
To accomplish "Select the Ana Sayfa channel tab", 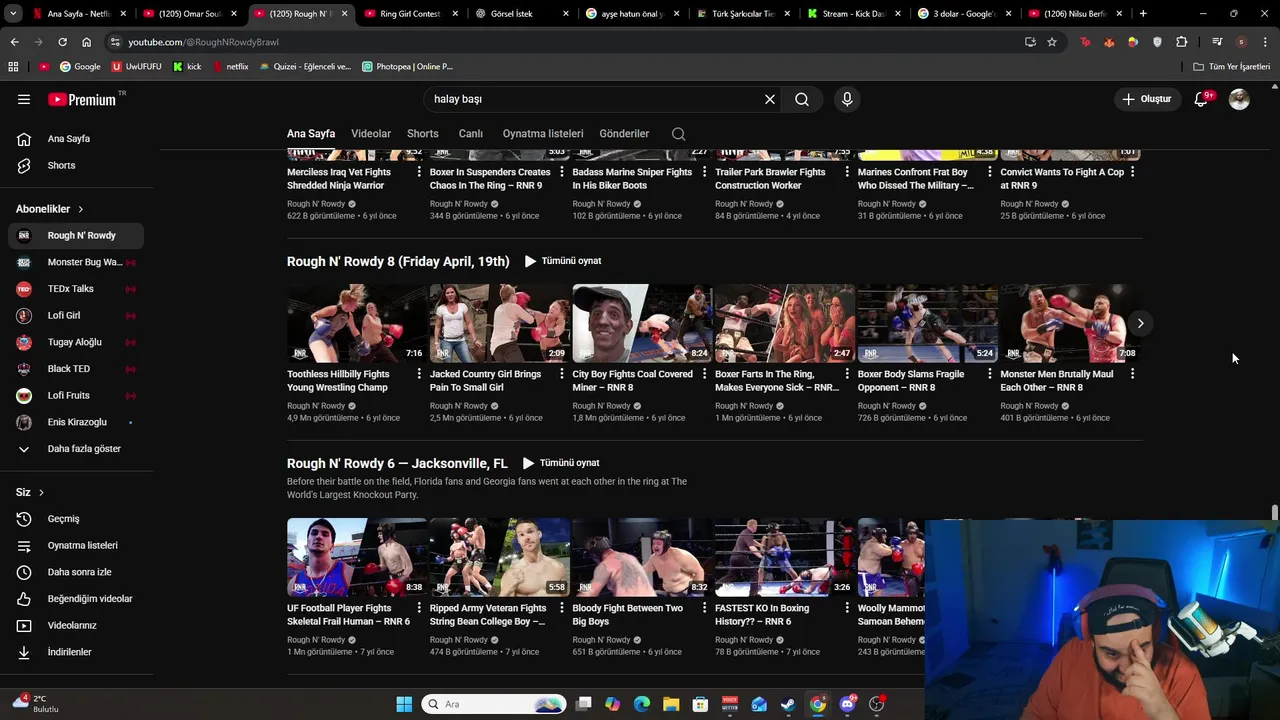I will point(311,133).
